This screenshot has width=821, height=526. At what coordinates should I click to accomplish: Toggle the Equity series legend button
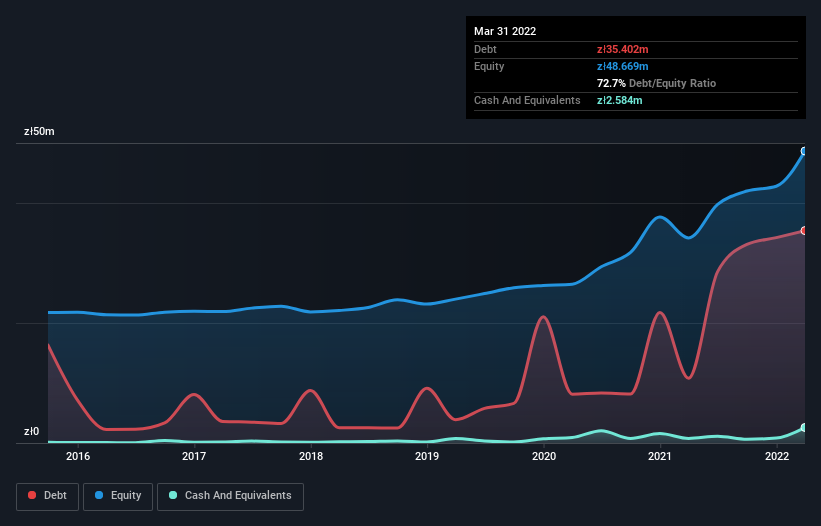point(118,496)
